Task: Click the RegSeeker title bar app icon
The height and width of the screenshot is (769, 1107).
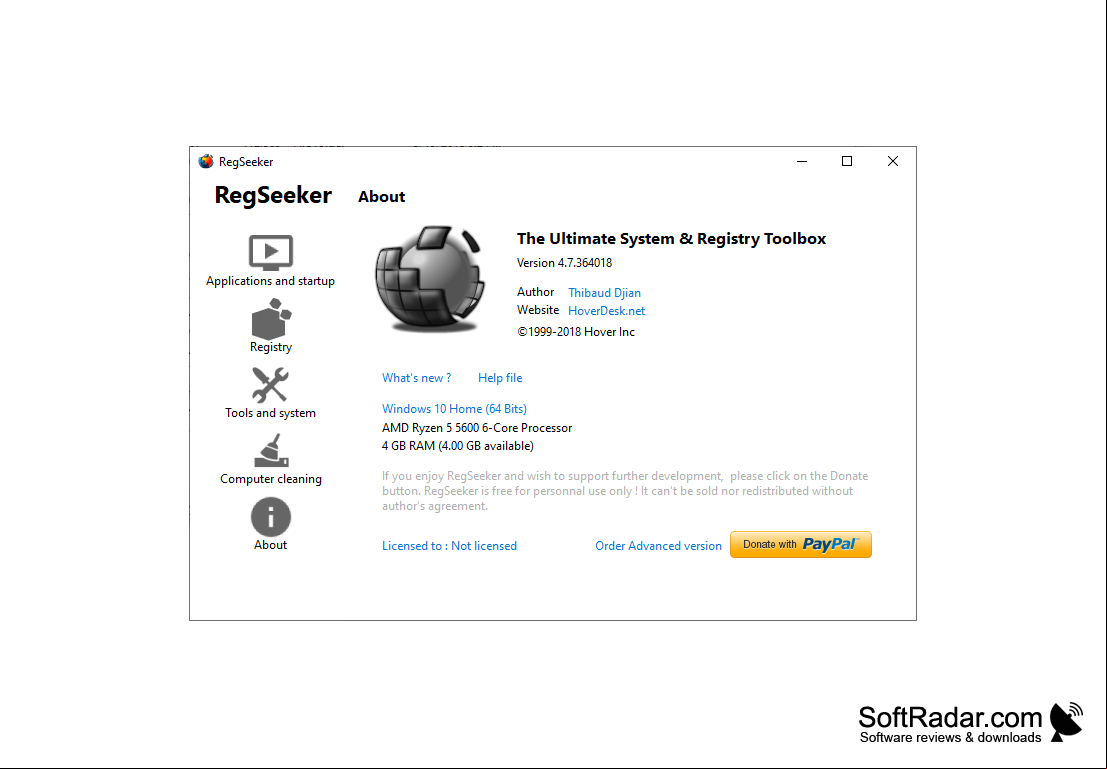Action: pos(206,162)
